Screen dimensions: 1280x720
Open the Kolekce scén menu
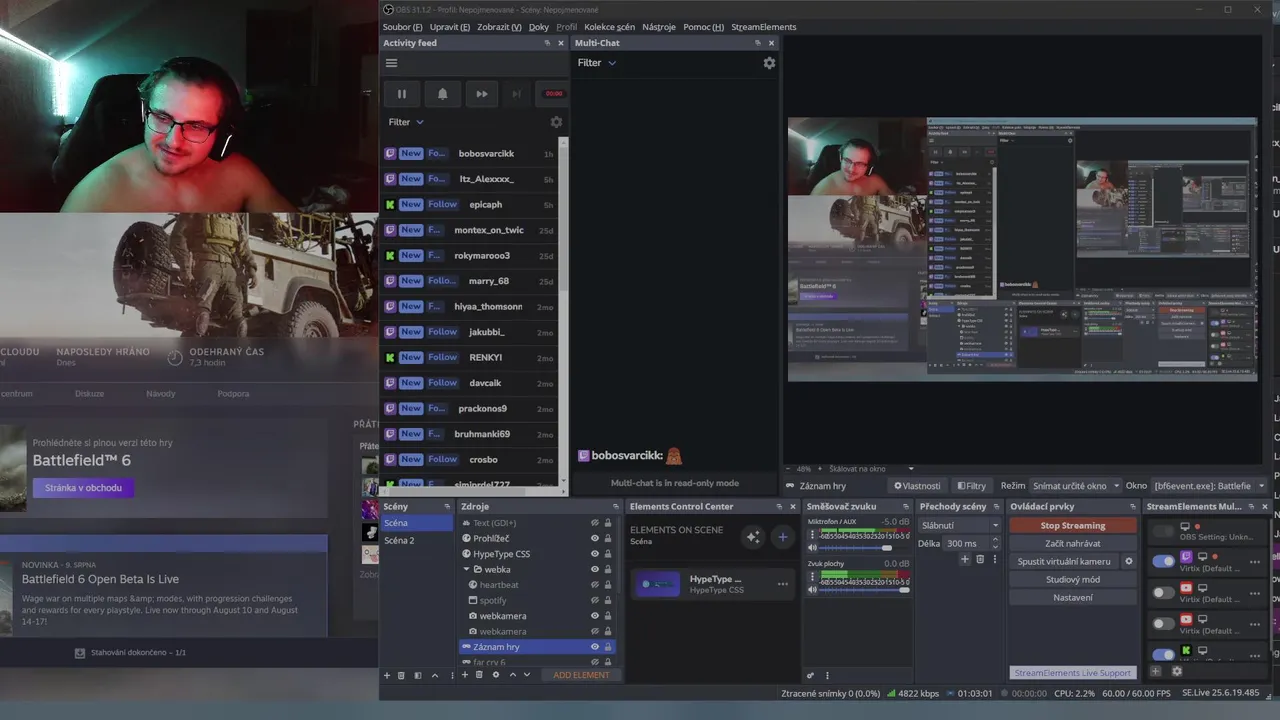click(609, 27)
